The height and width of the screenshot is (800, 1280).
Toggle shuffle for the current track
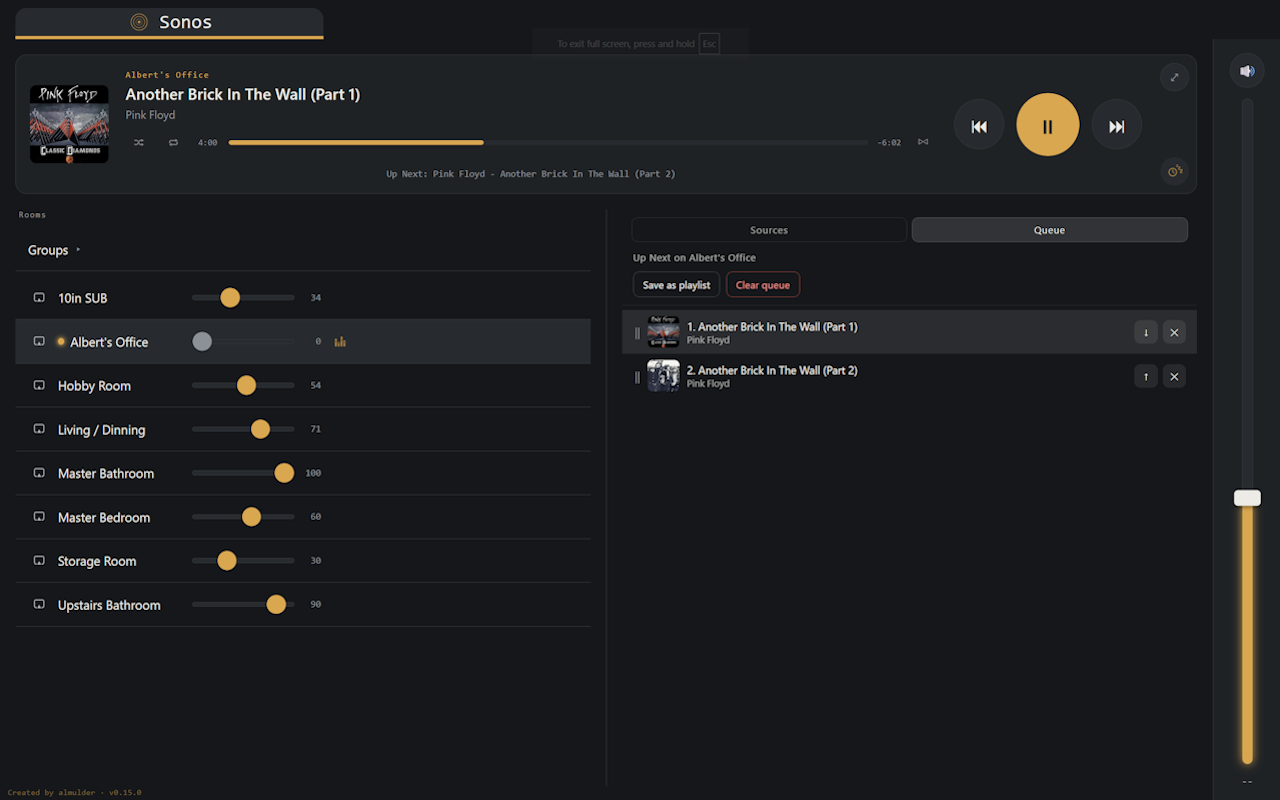point(139,143)
